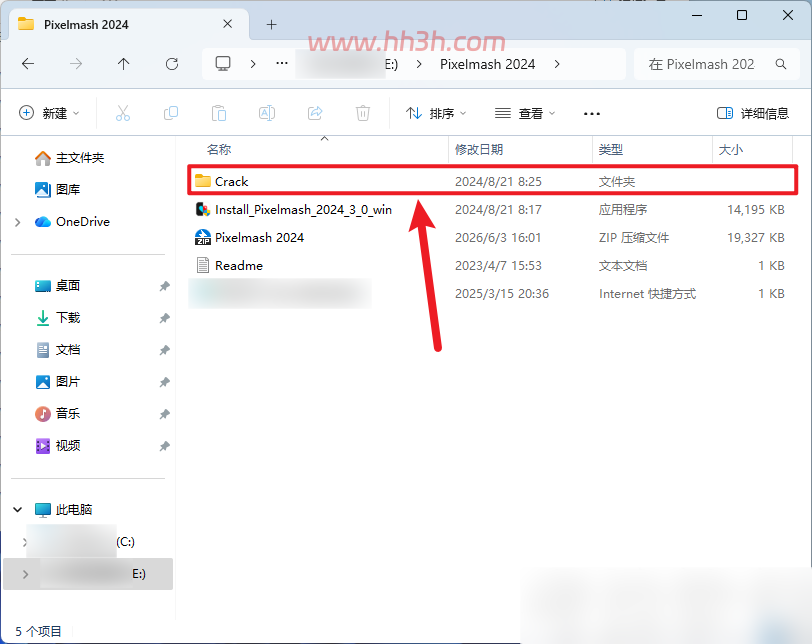The width and height of the screenshot is (812, 644).
Task: Expand the chevron after Pixelmash 2024 breadcrumb
Action: click(557, 64)
